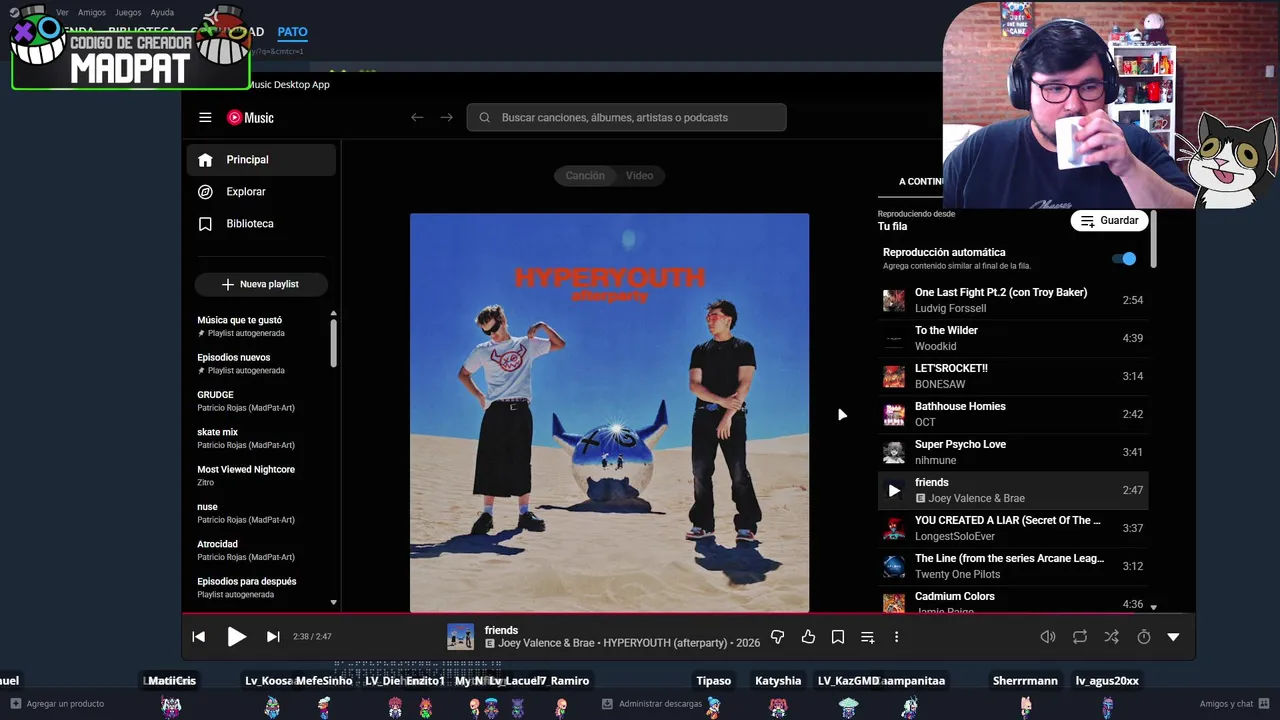The height and width of the screenshot is (720, 1280).
Task: Play Bathhouse Homies from queue
Action: 1013,414
